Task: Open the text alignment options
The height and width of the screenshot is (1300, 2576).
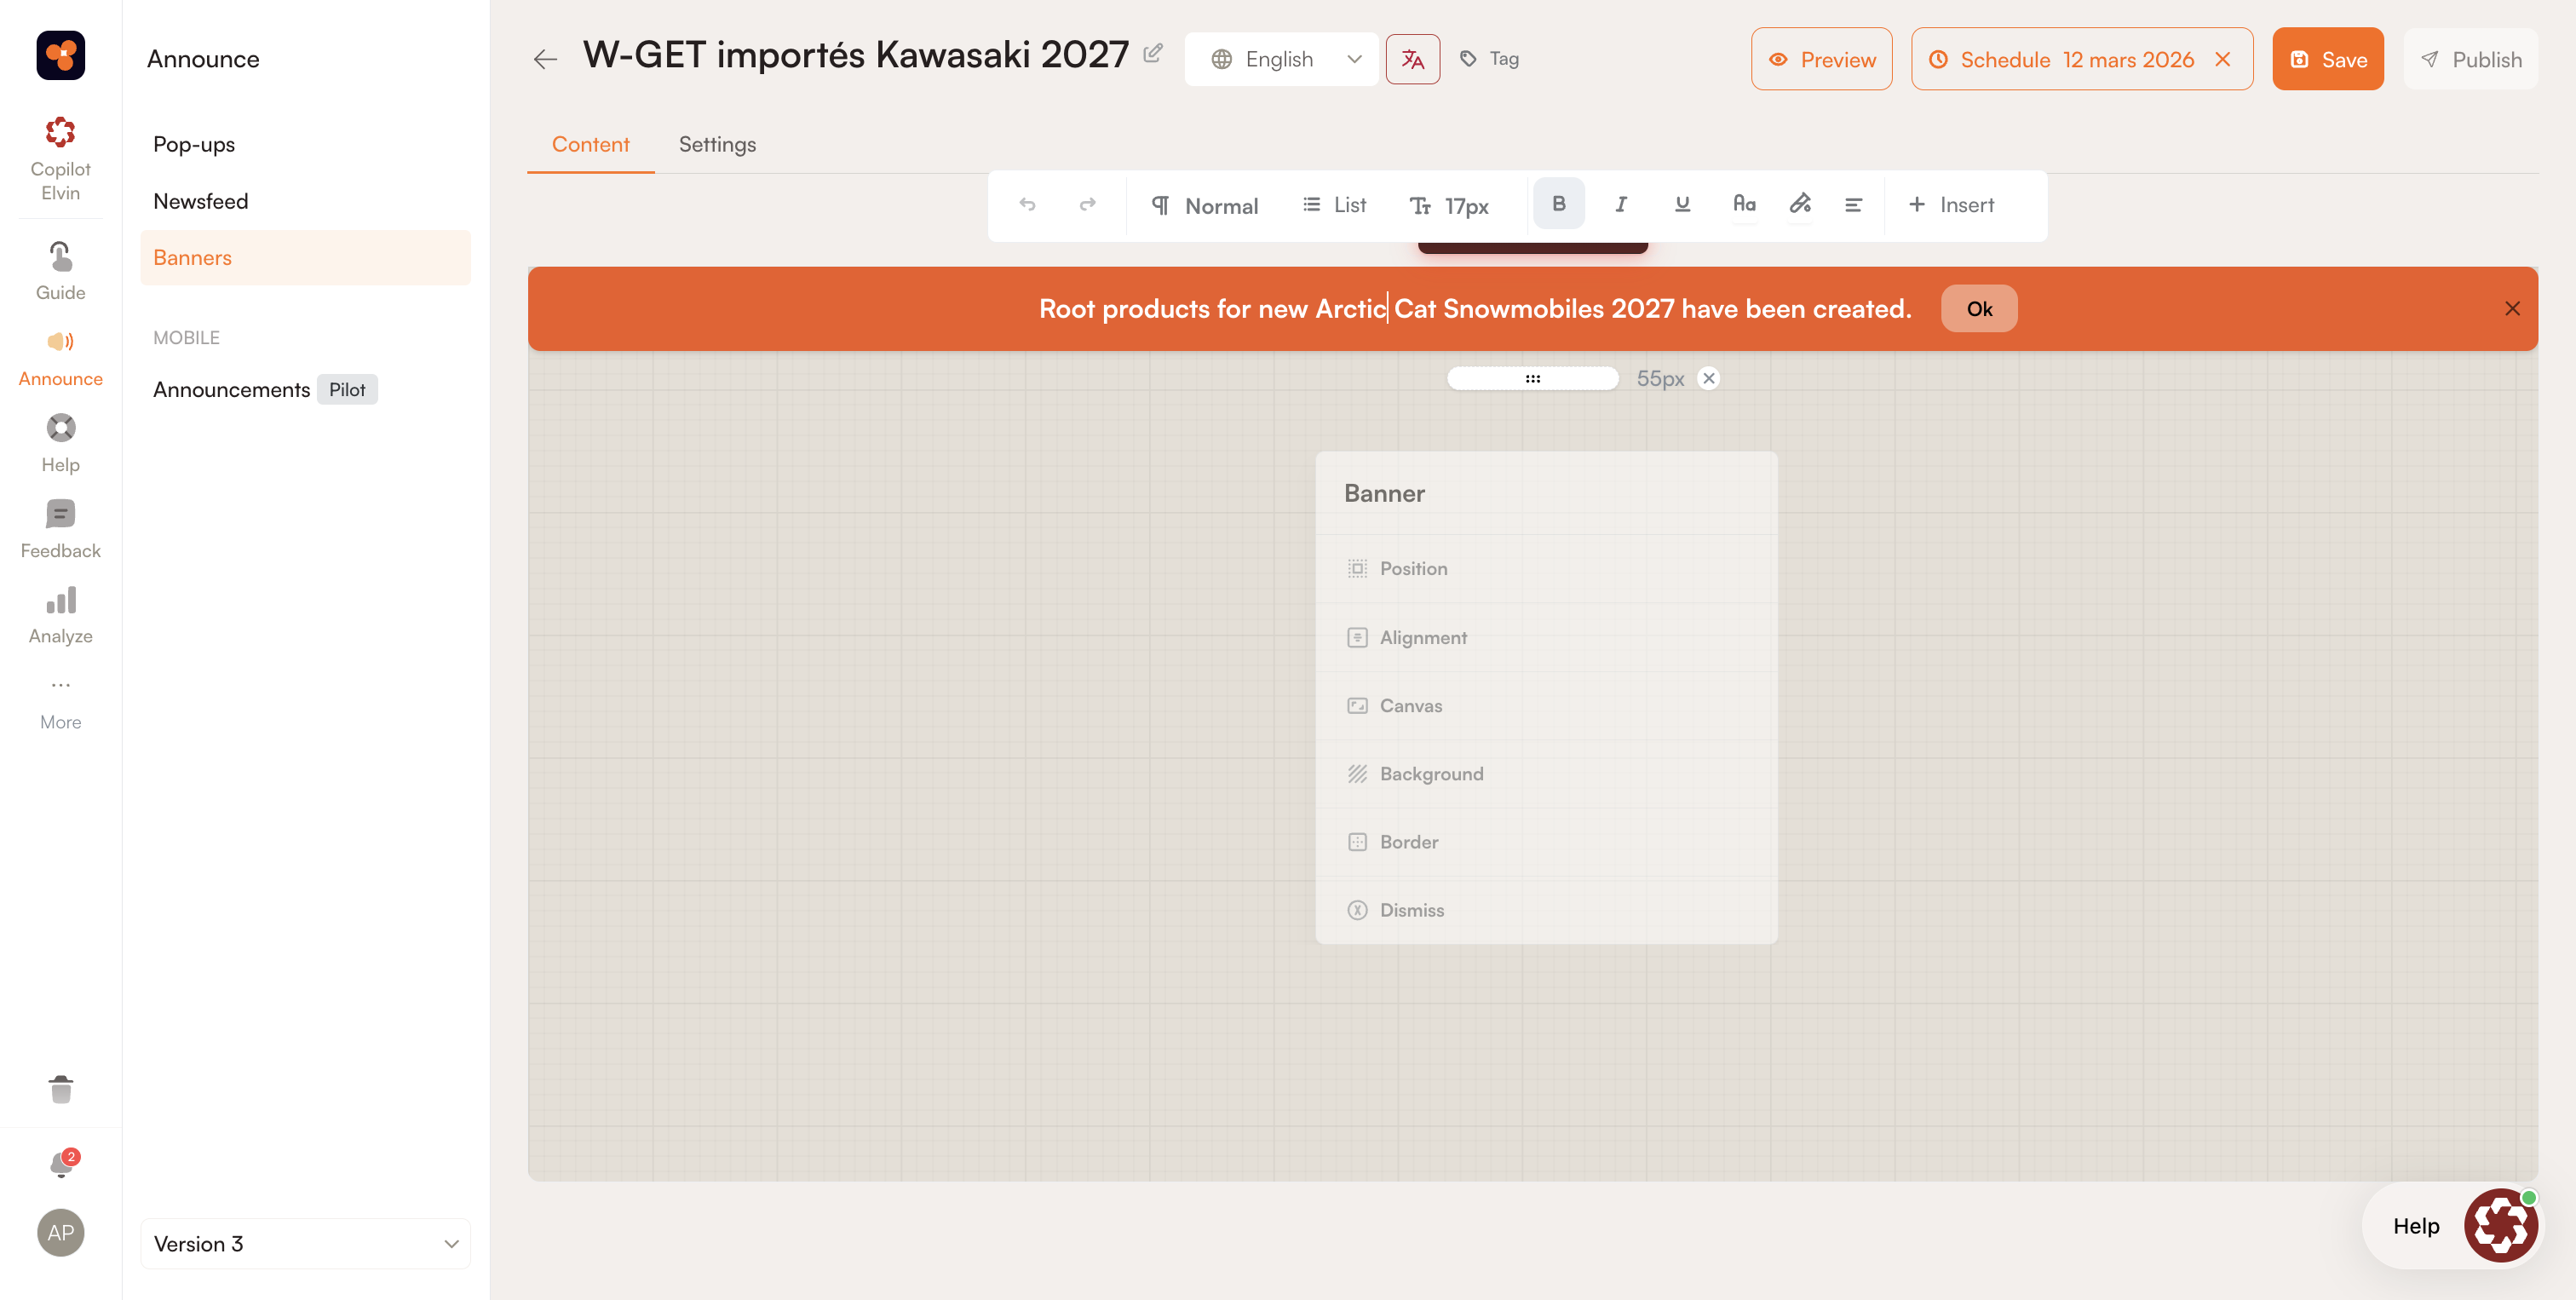Action: click(x=1853, y=204)
